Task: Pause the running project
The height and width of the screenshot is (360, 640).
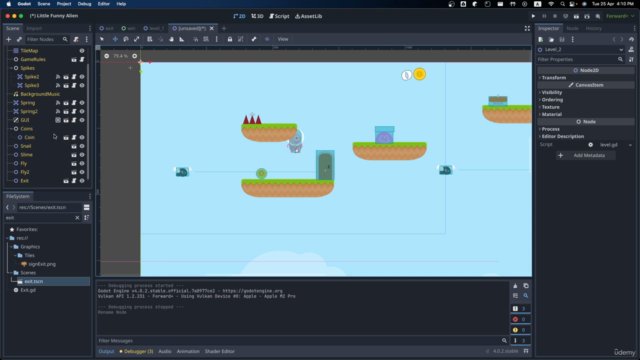Action: pos(544,16)
